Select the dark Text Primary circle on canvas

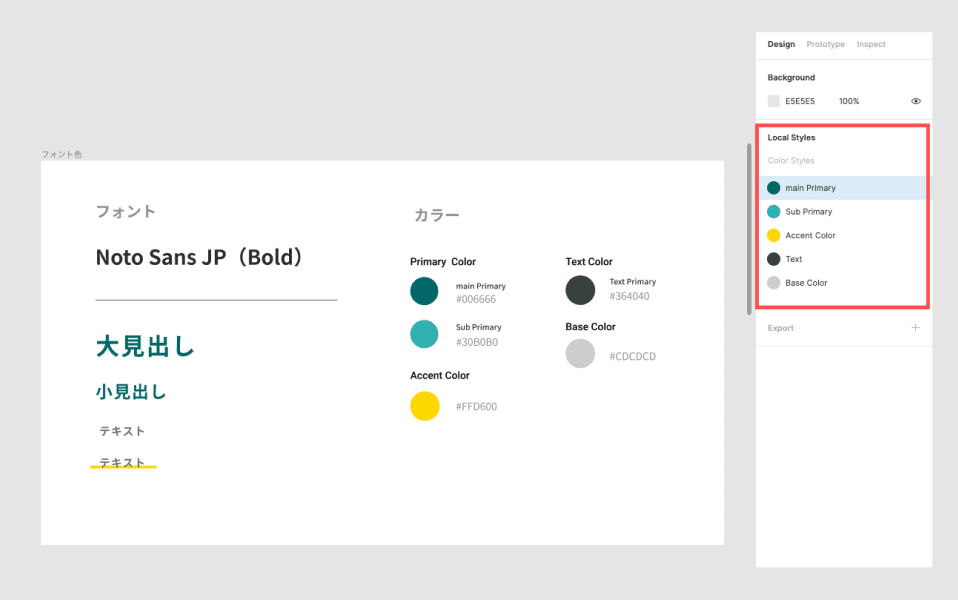[580, 290]
